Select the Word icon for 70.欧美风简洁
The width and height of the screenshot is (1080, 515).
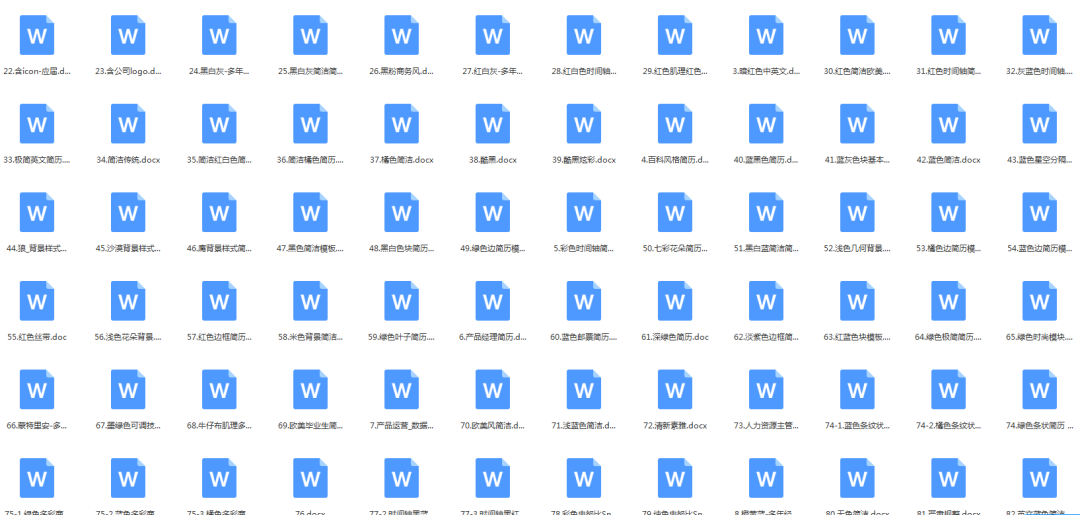(x=493, y=389)
